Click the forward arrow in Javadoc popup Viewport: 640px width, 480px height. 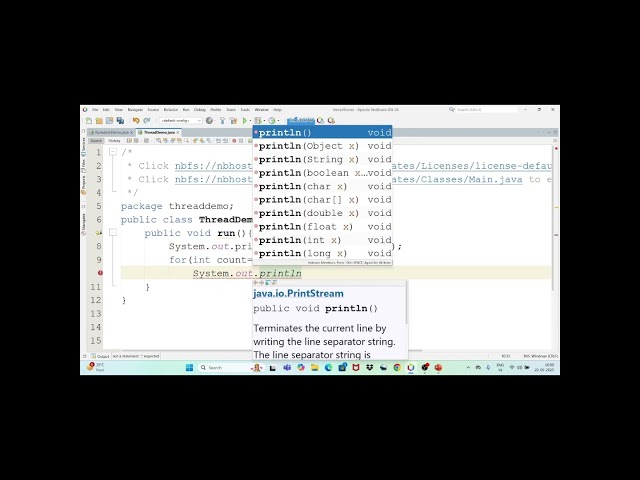click(x=262, y=282)
